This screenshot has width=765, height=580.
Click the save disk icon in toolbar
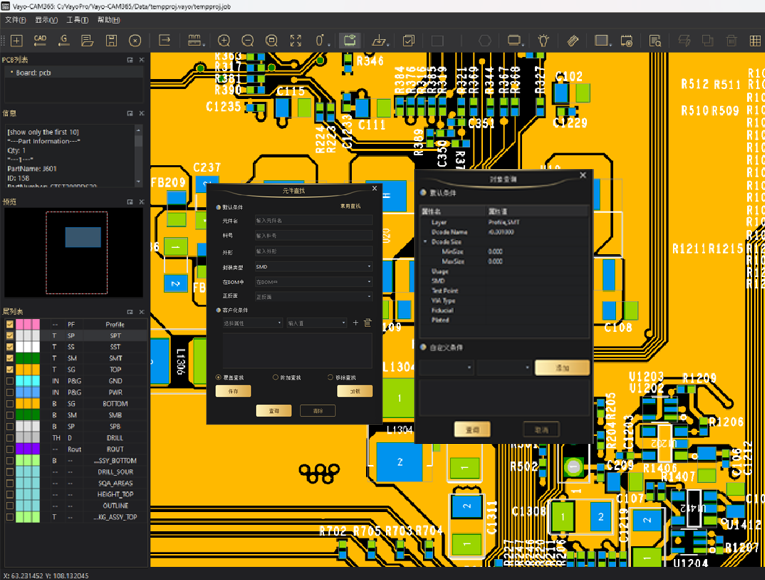112,41
